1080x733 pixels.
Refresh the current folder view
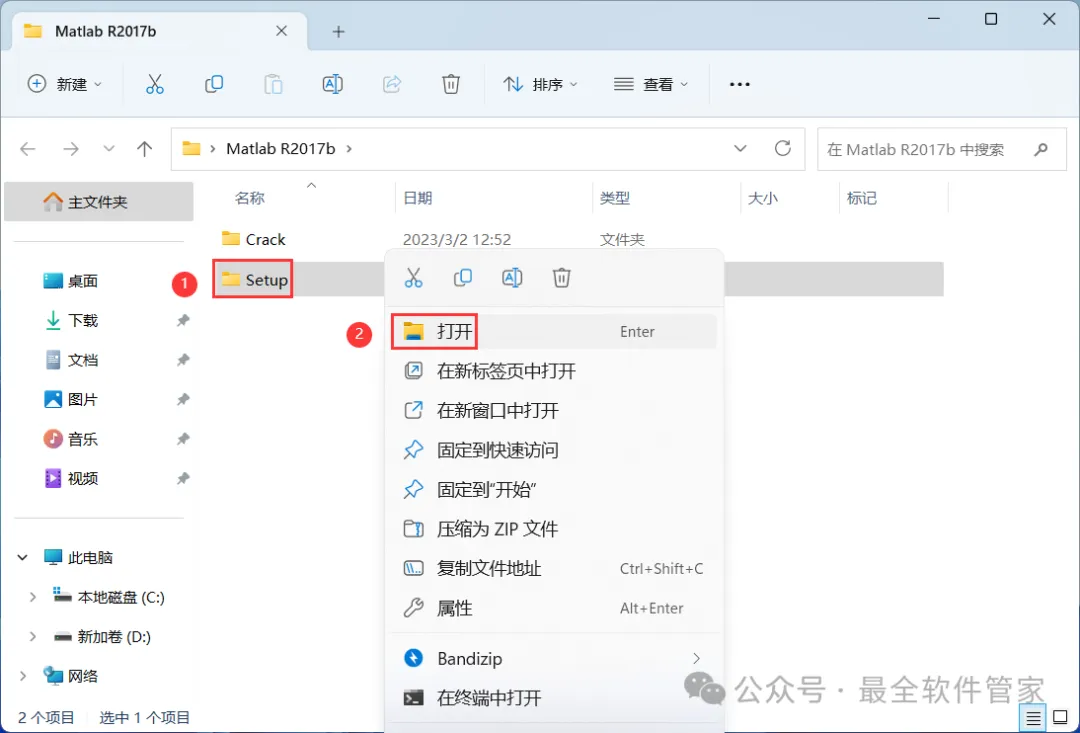pyautogui.click(x=782, y=148)
